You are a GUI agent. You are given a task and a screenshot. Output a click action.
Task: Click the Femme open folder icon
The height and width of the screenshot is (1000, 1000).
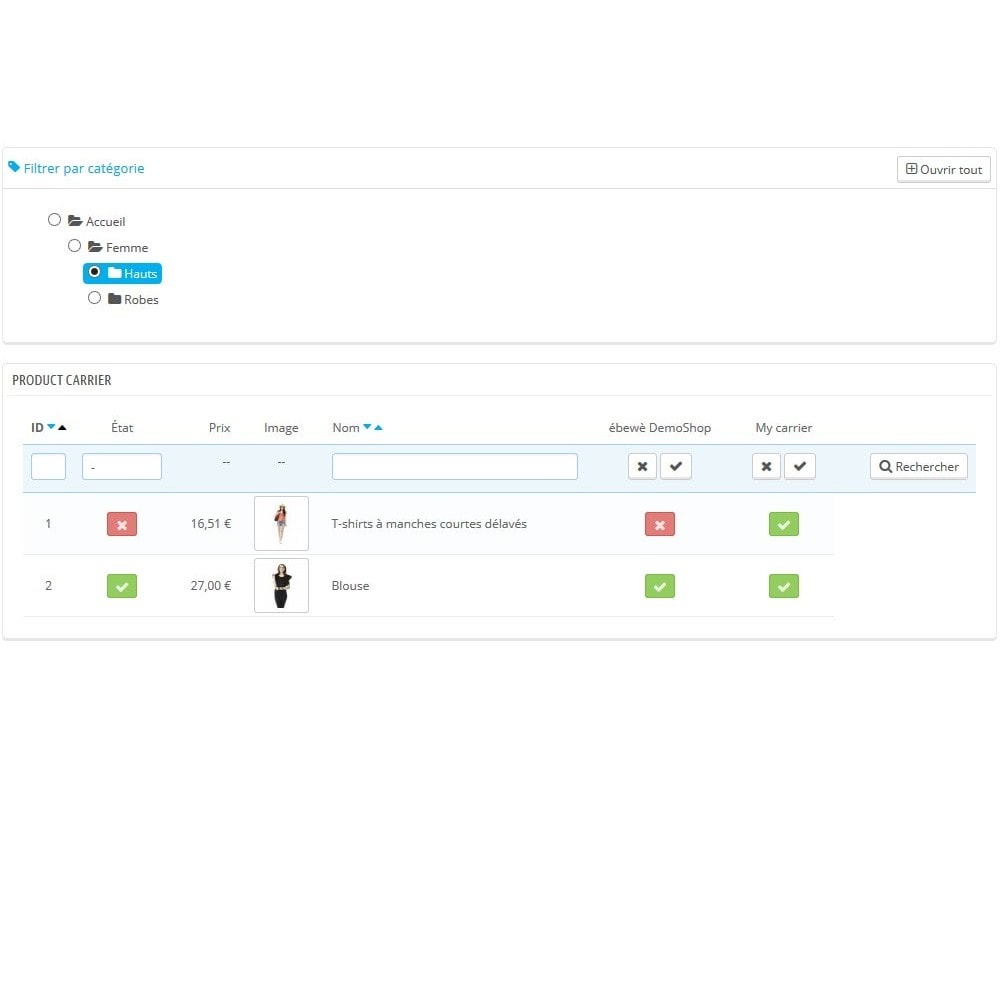95,247
